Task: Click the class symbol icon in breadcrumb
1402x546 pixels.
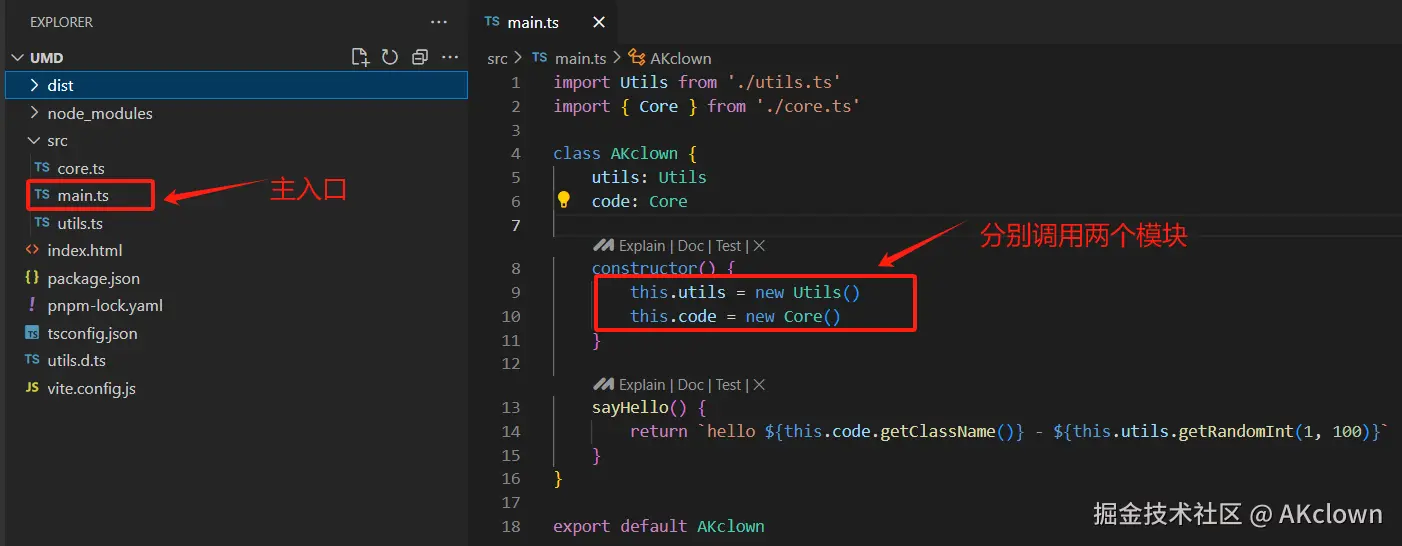Action: pos(637,58)
